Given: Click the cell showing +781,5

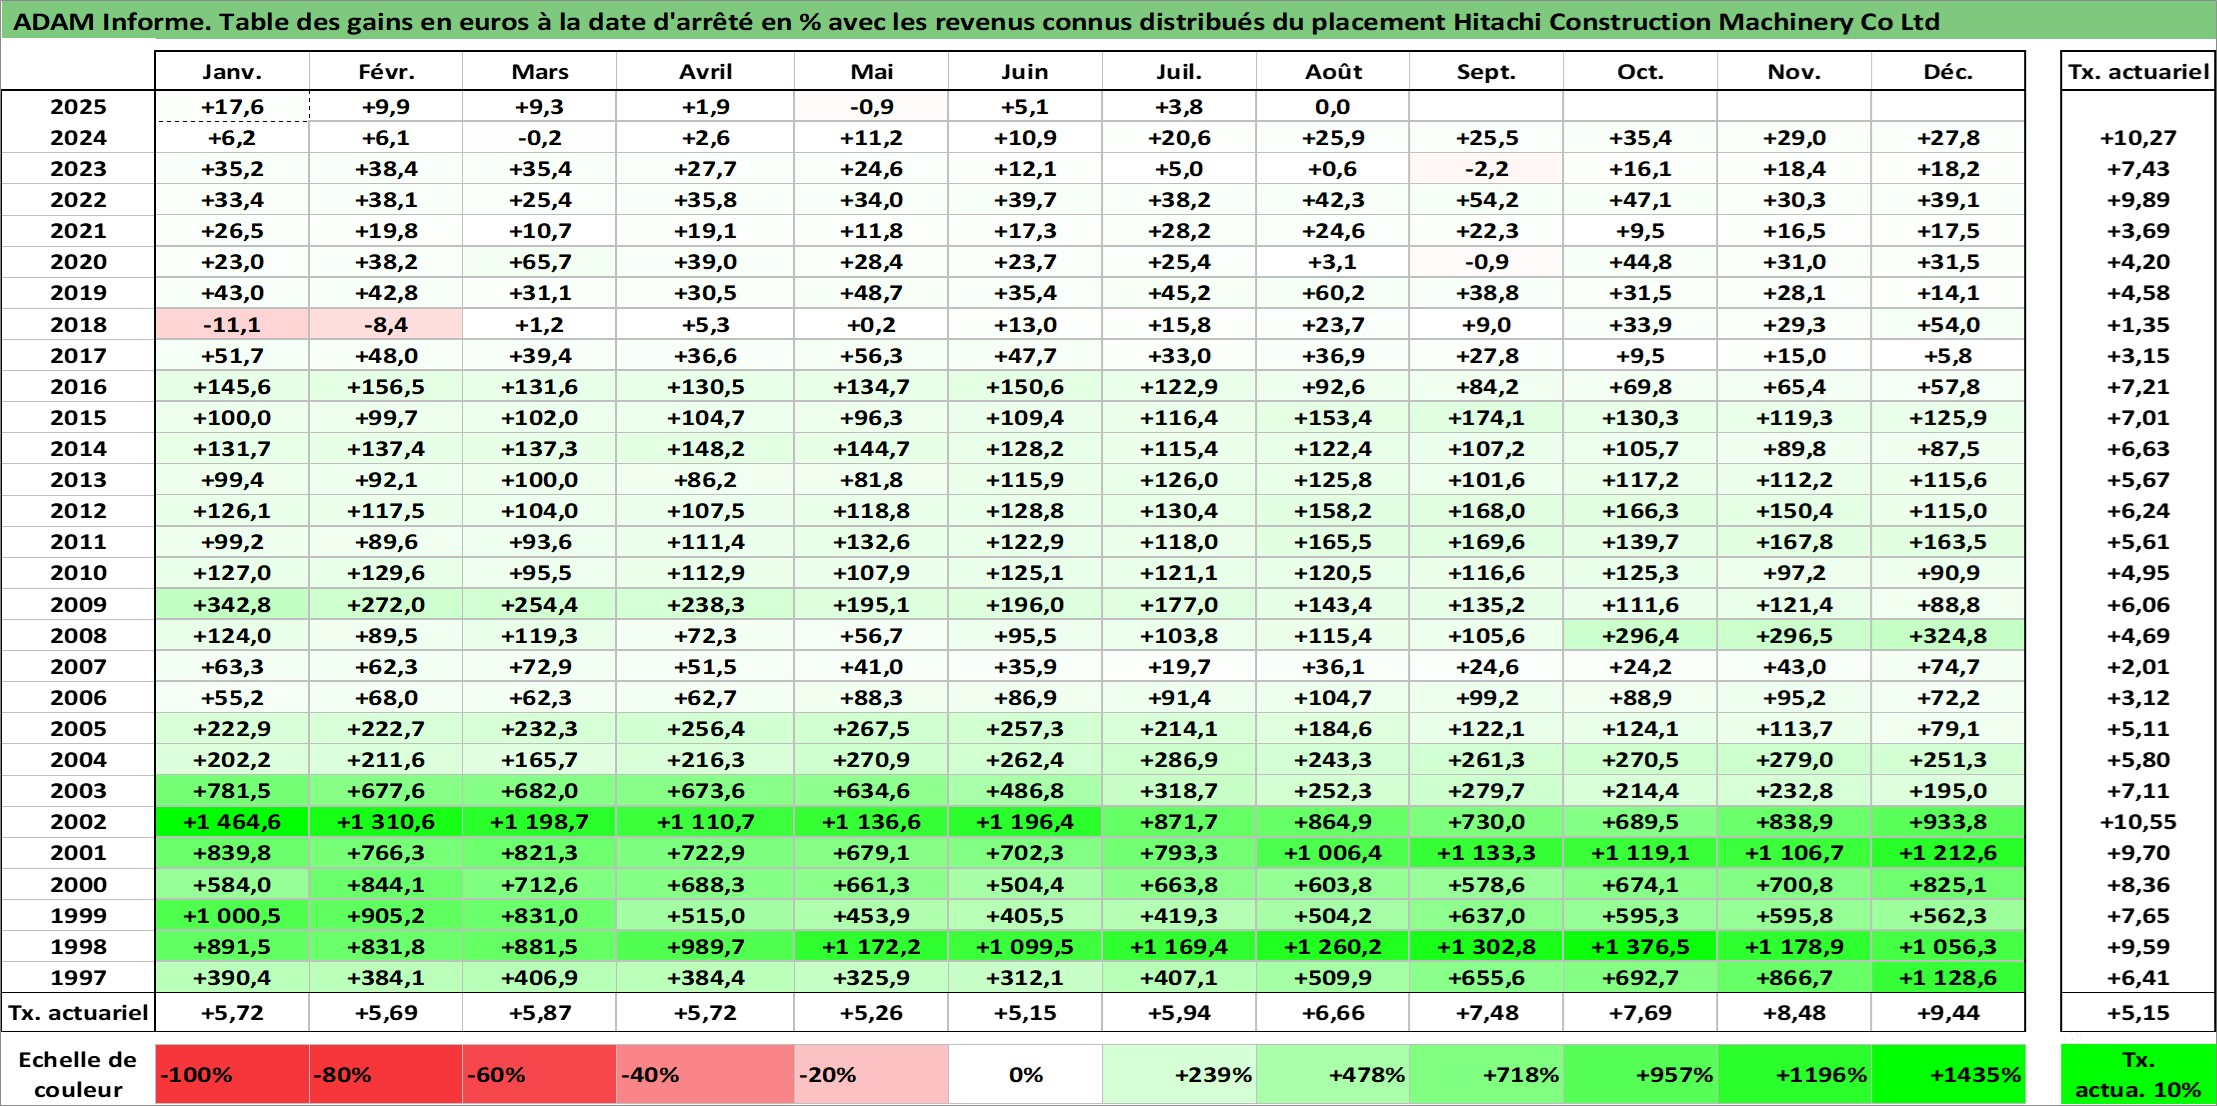Looking at the screenshot, I should tap(232, 791).
